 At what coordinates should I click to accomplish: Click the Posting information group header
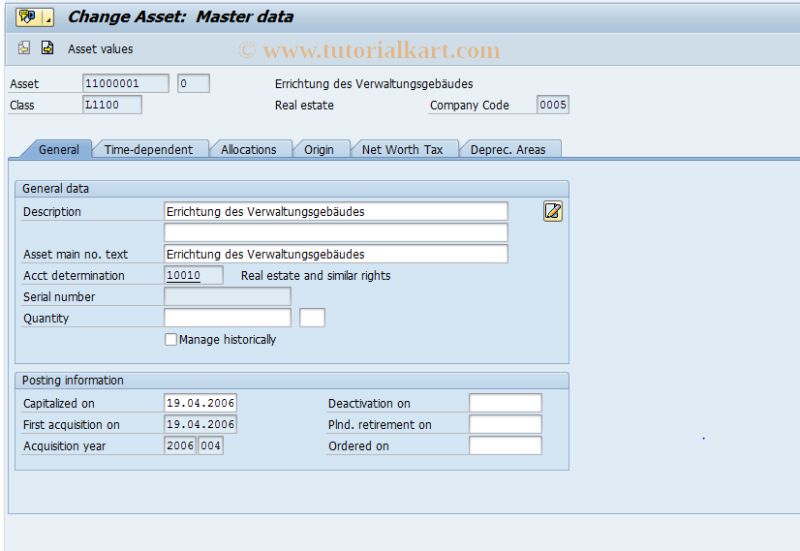click(292, 380)
